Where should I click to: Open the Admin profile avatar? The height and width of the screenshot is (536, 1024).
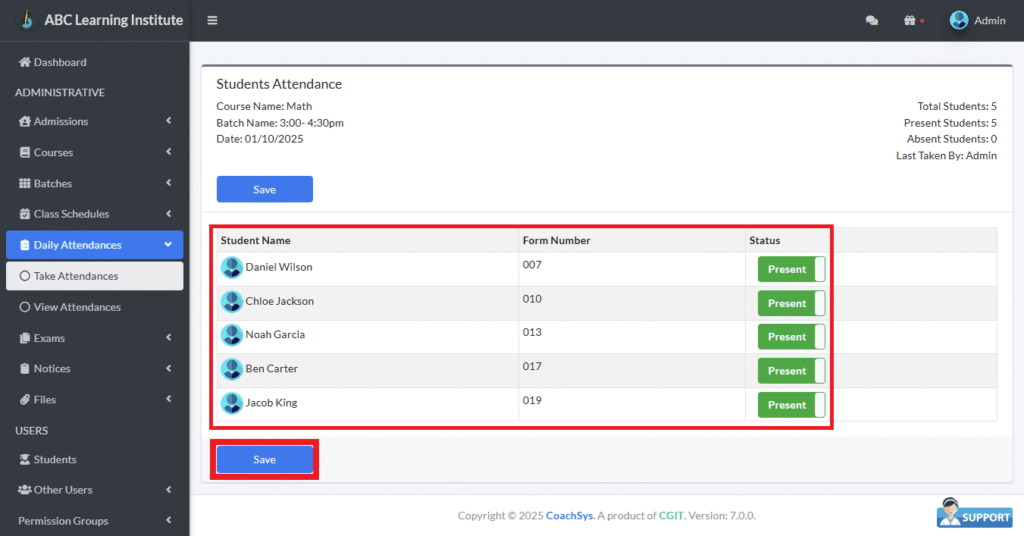coord(959,21)
